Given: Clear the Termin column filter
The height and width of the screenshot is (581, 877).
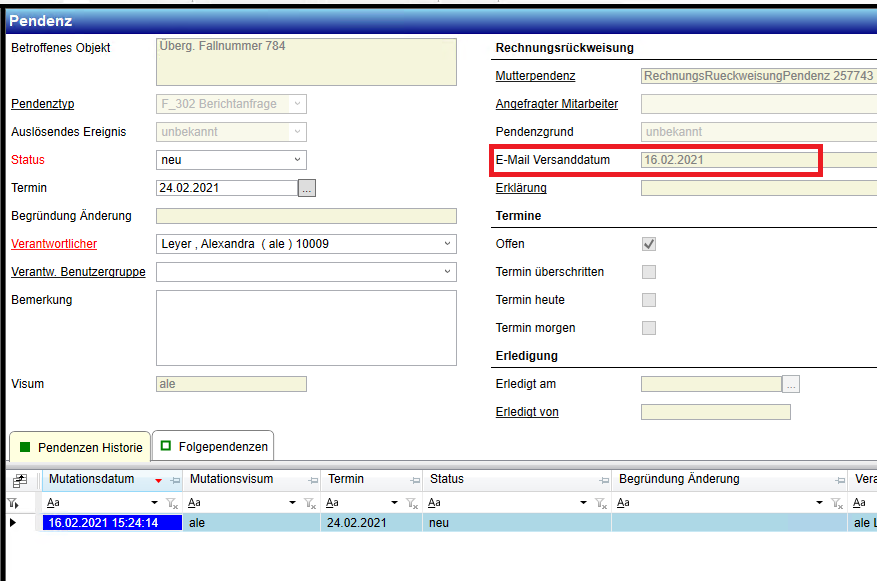Looking at the screenshot, I should pos(412,503).
